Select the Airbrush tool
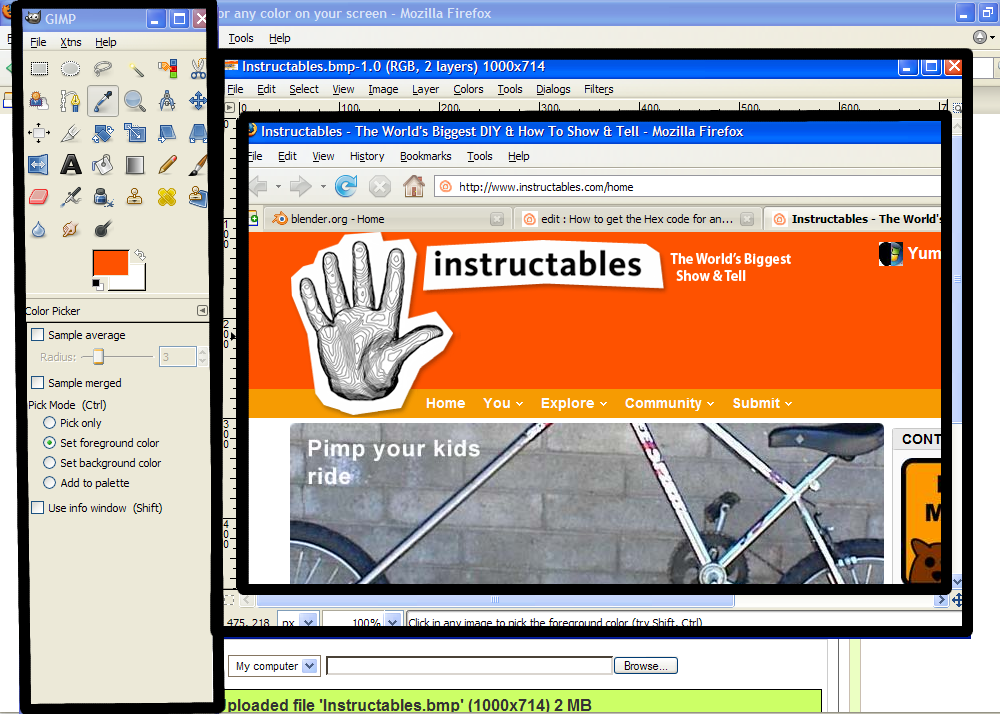The width and height of the screenshot is (1000, 714). [71, 197]
